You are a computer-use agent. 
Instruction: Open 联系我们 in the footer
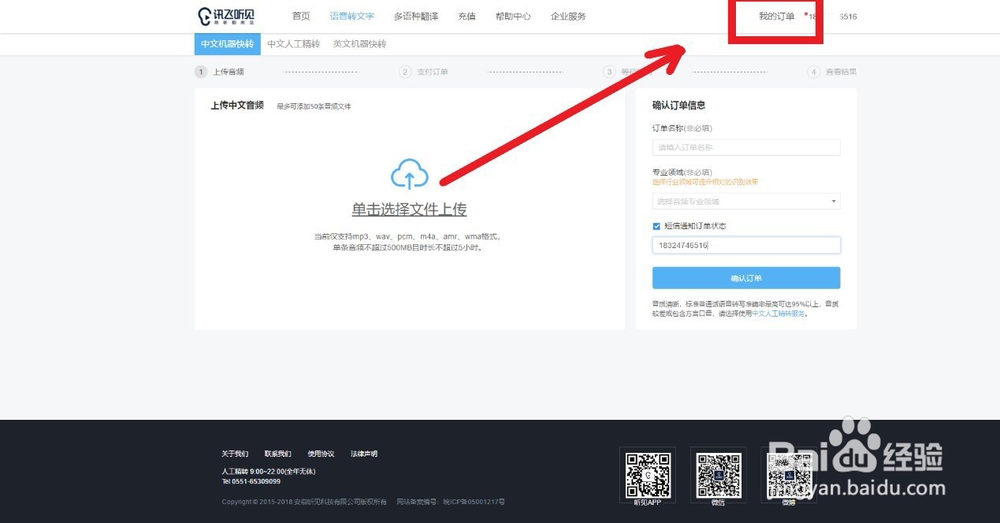(278, 454)
